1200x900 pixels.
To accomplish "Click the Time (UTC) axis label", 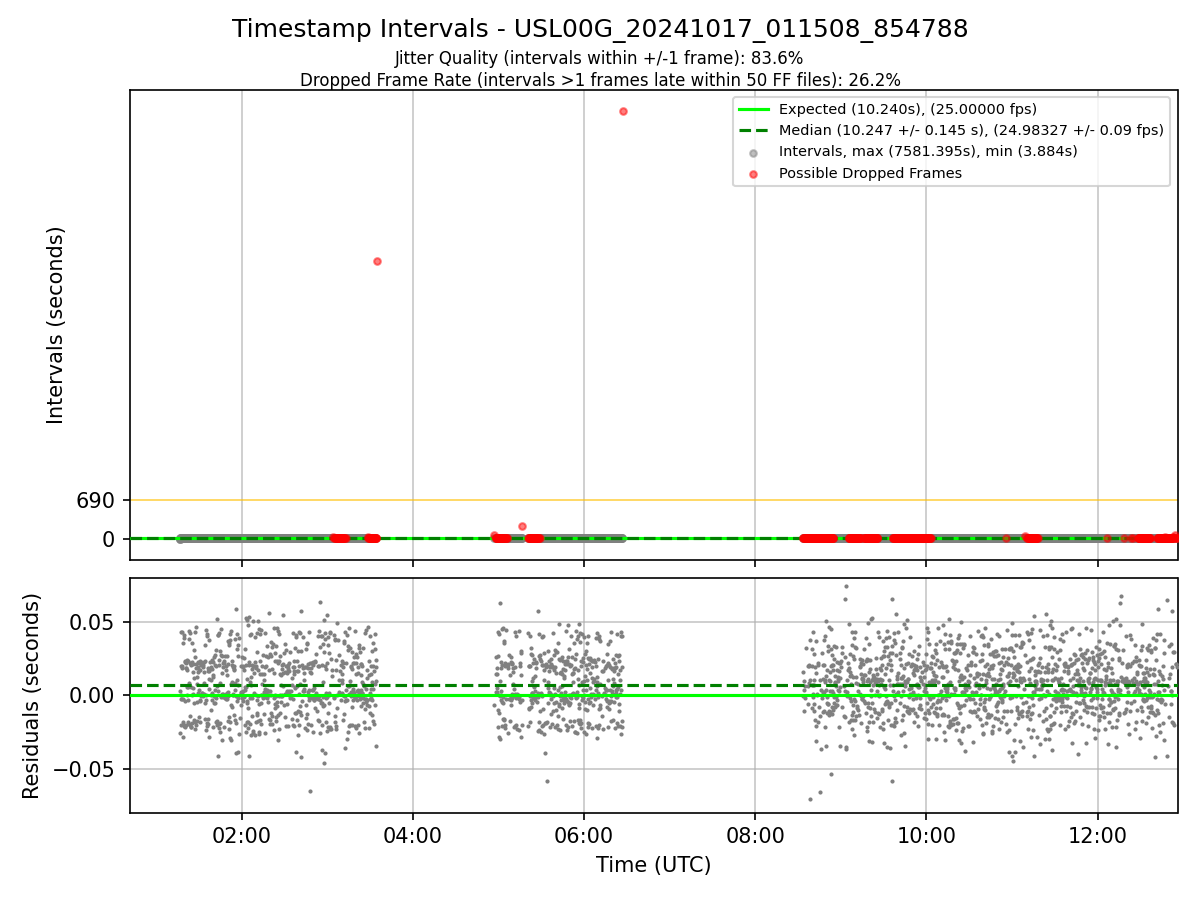I will pyautogui.click(x=653, y=865).
